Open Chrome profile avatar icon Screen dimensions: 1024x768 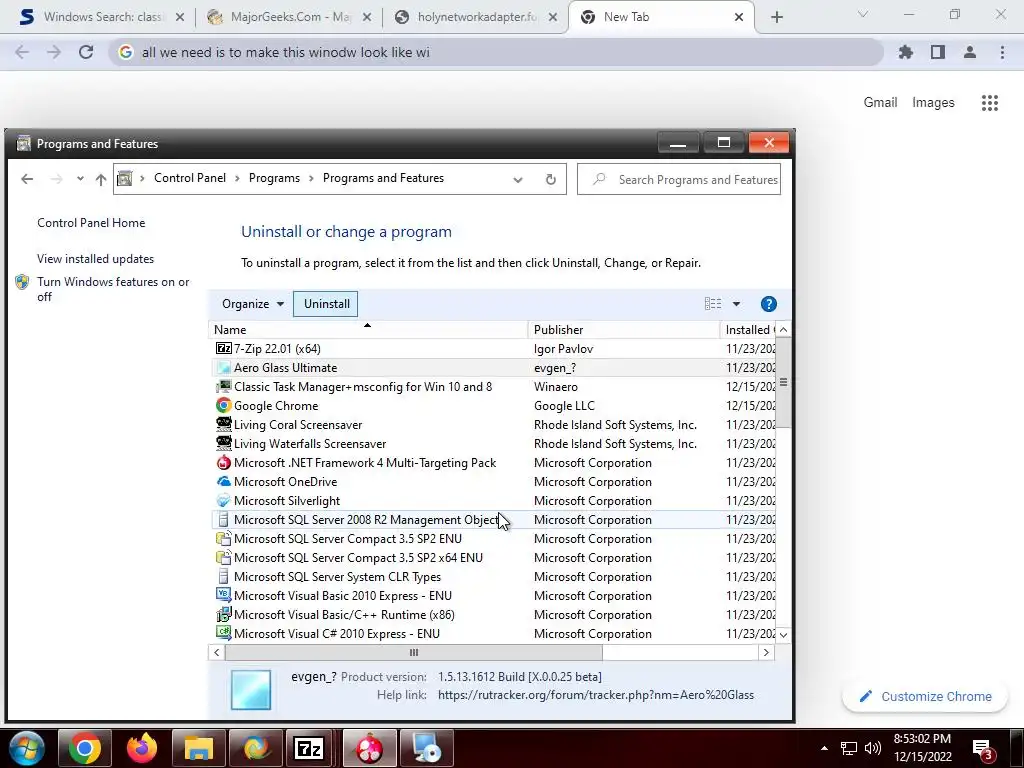pyautogui.click(x=970, y=52)
